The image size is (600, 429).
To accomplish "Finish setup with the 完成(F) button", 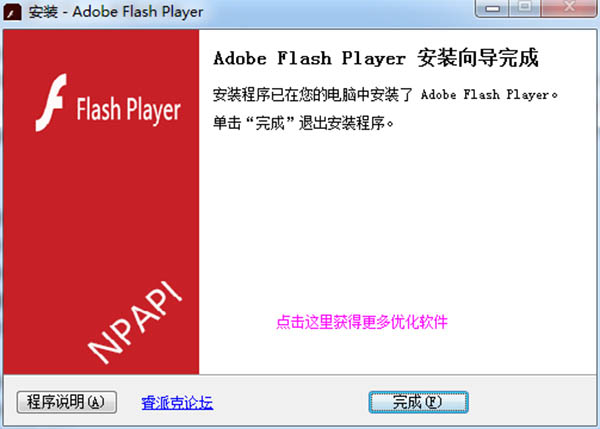I will pos(418,402).
